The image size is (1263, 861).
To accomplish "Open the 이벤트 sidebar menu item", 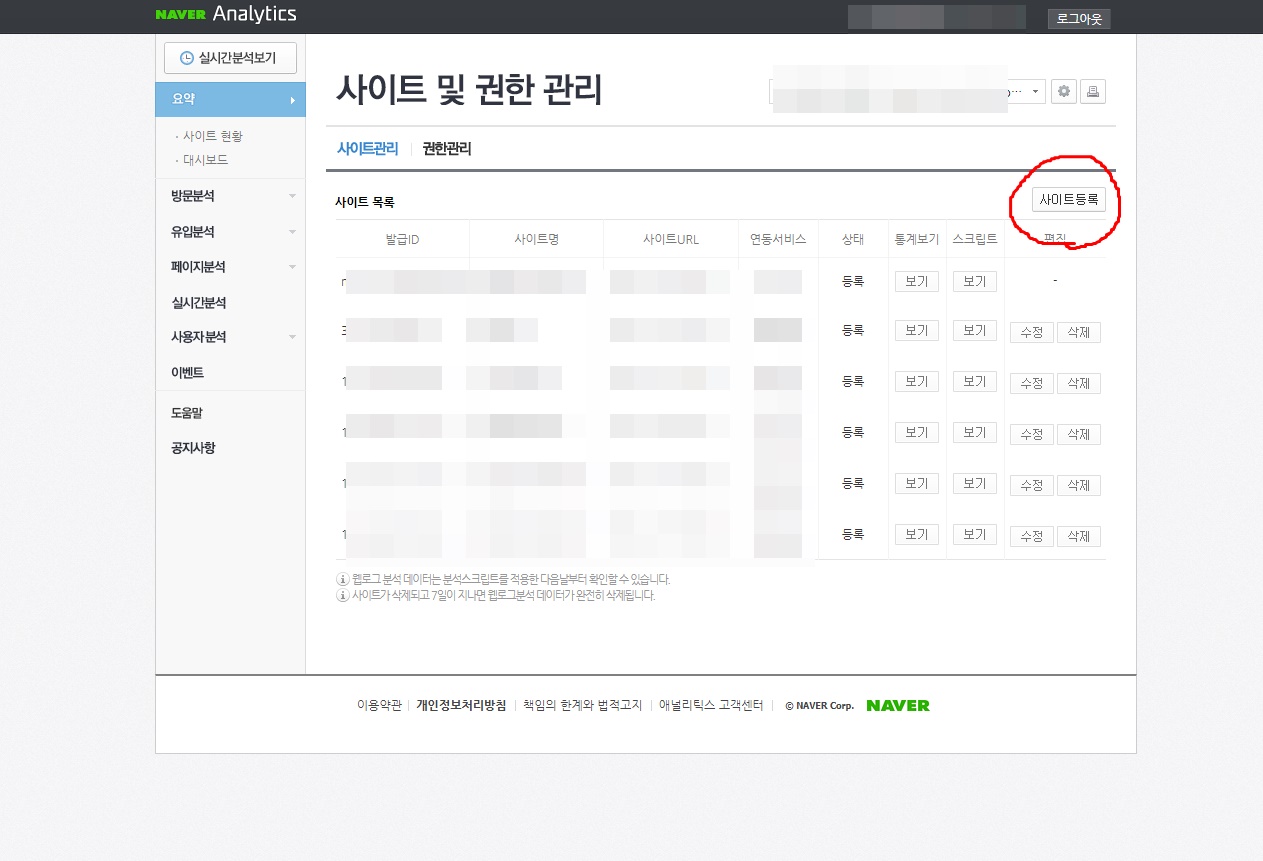I will (x=188, y=371).
